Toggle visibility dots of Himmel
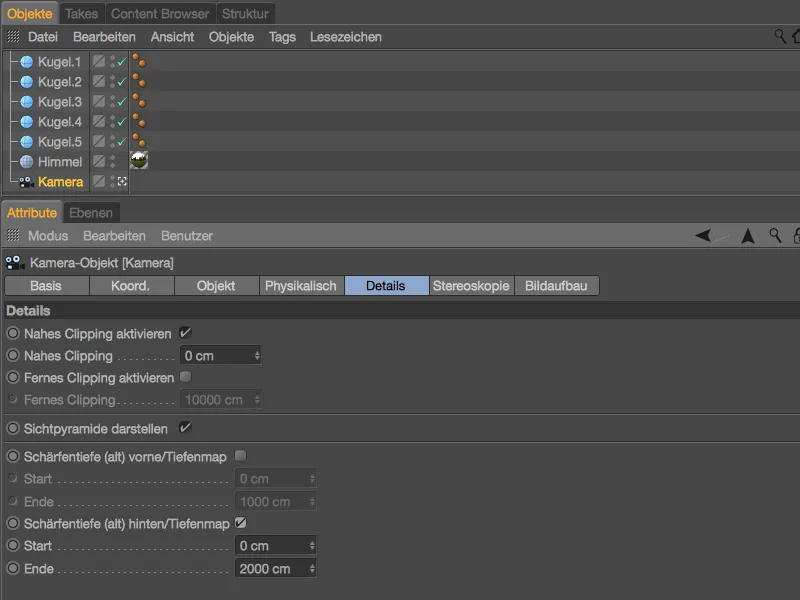This screenshot has height=600, width=800. [112, 161]
